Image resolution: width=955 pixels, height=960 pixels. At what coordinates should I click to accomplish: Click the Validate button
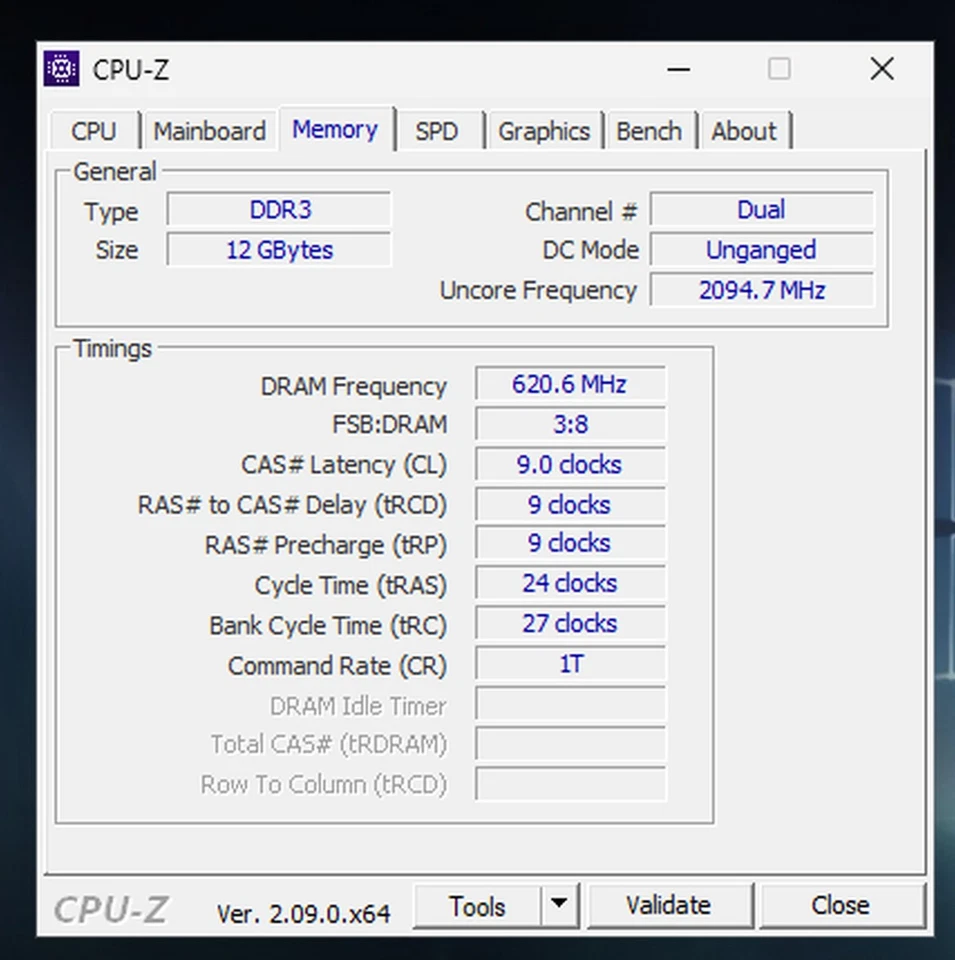click(x=669, y=906)
